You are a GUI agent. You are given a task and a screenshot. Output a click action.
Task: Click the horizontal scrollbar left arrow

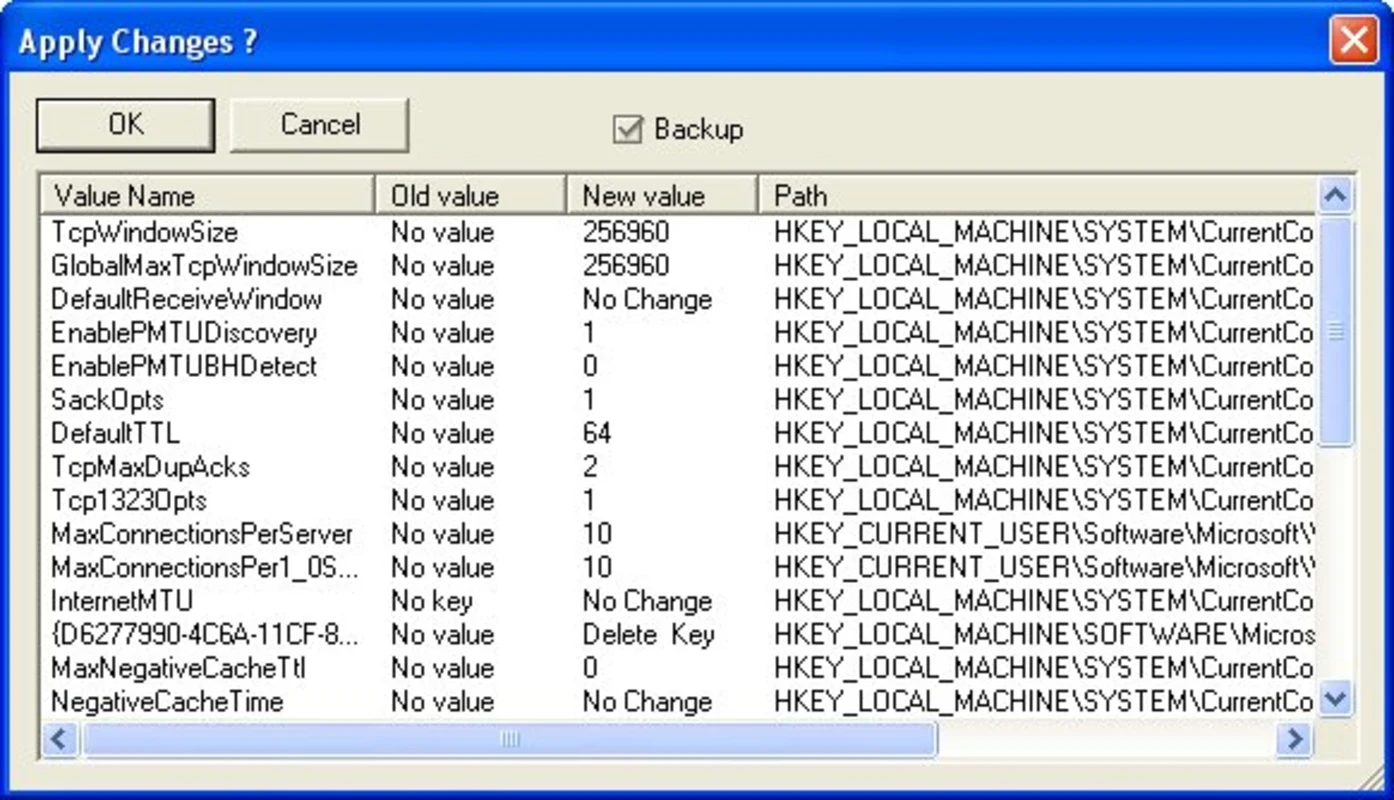pyautogui.click(x=59, y=739)
